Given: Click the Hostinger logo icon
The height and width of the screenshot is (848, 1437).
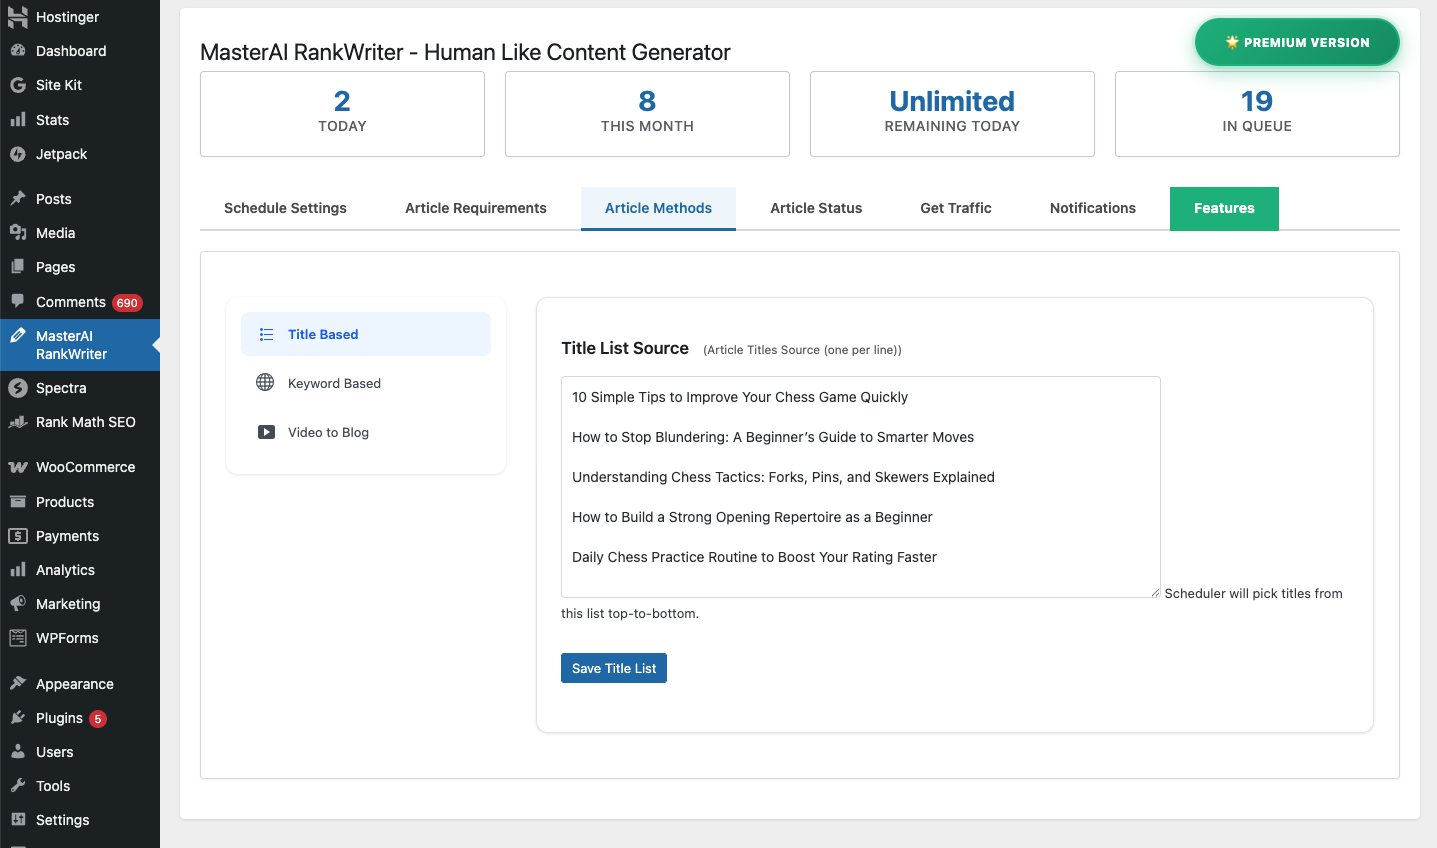Looking at the screenshot, I should tap(18, 17).
